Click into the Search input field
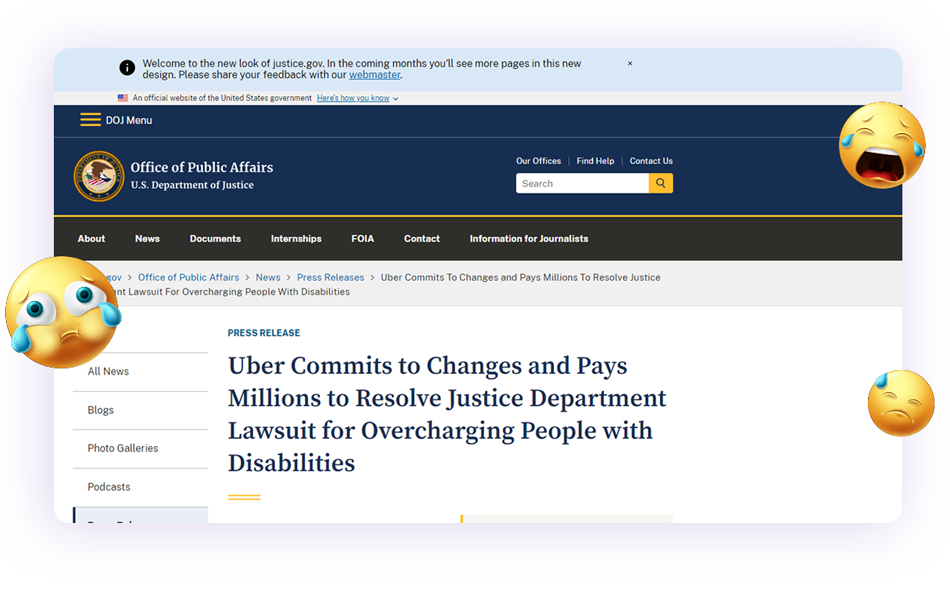 pyautogui.click(x=582, y=184)
